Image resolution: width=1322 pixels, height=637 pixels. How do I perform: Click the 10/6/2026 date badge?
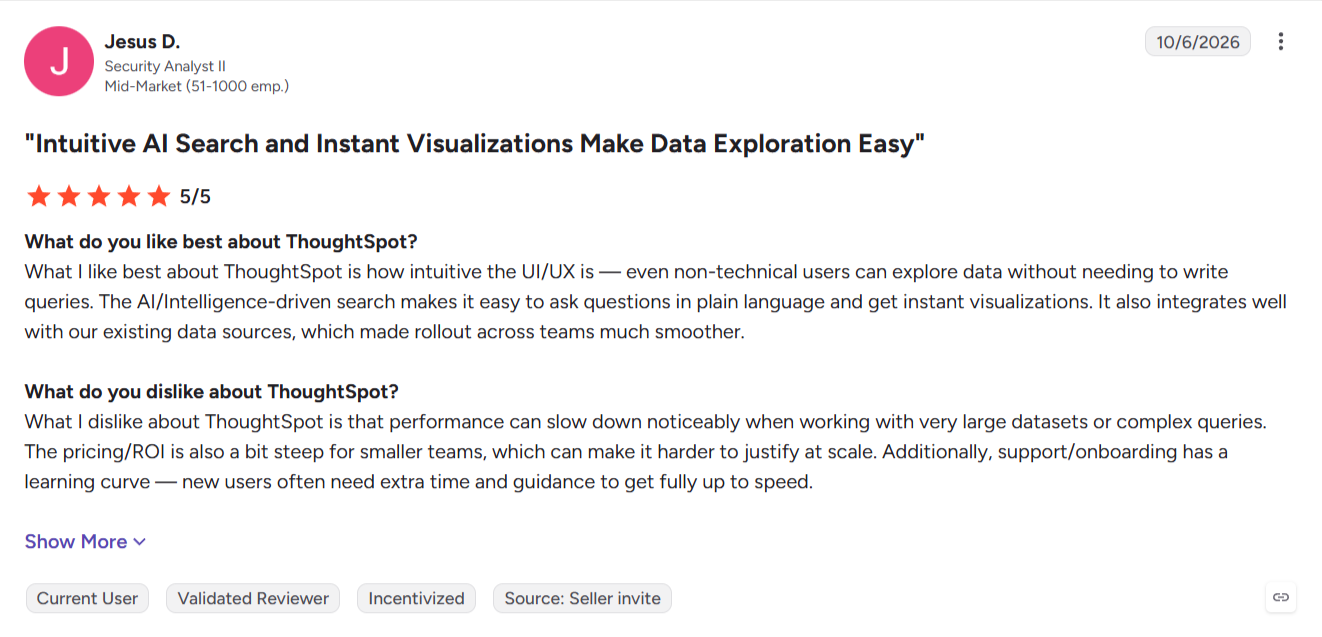[x=1198, y=42]
